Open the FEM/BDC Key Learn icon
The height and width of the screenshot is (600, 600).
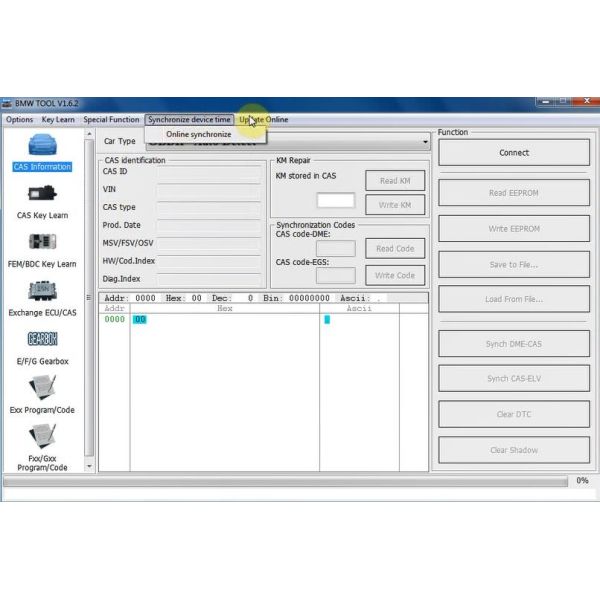pyautogui.click(x=42, y=243)
